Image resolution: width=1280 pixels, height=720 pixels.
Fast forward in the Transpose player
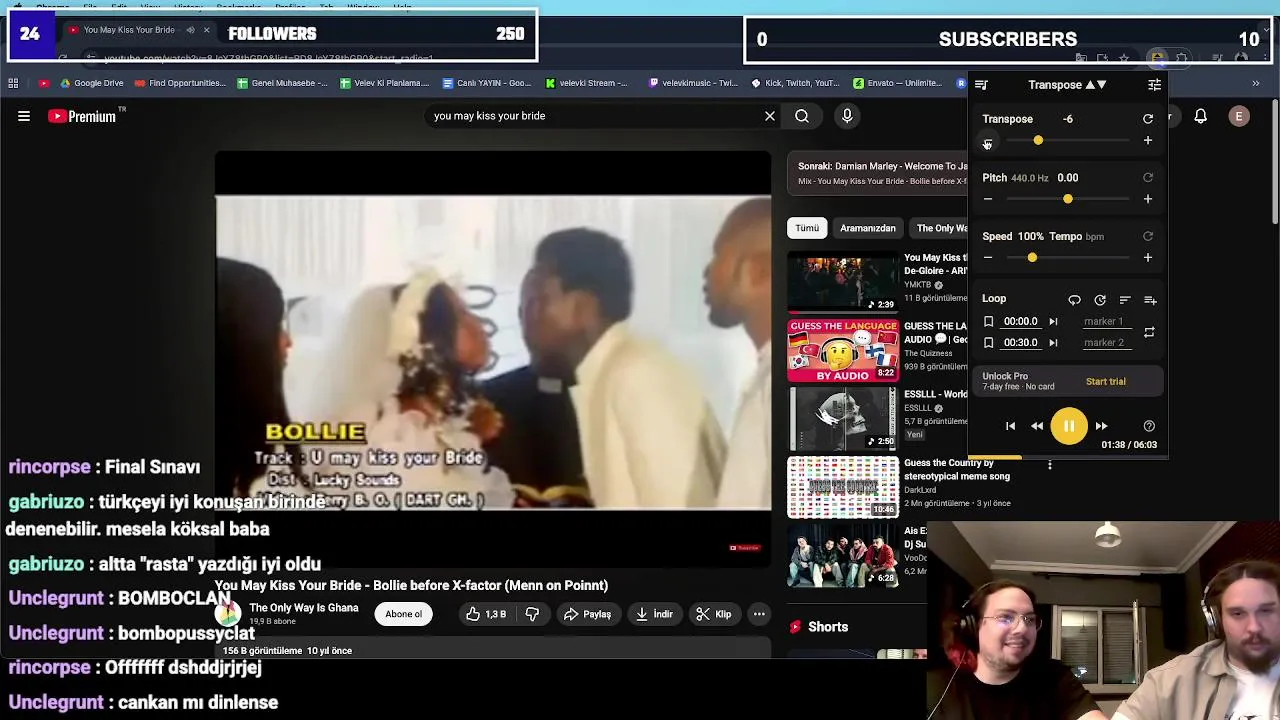tap(1101, 427)
